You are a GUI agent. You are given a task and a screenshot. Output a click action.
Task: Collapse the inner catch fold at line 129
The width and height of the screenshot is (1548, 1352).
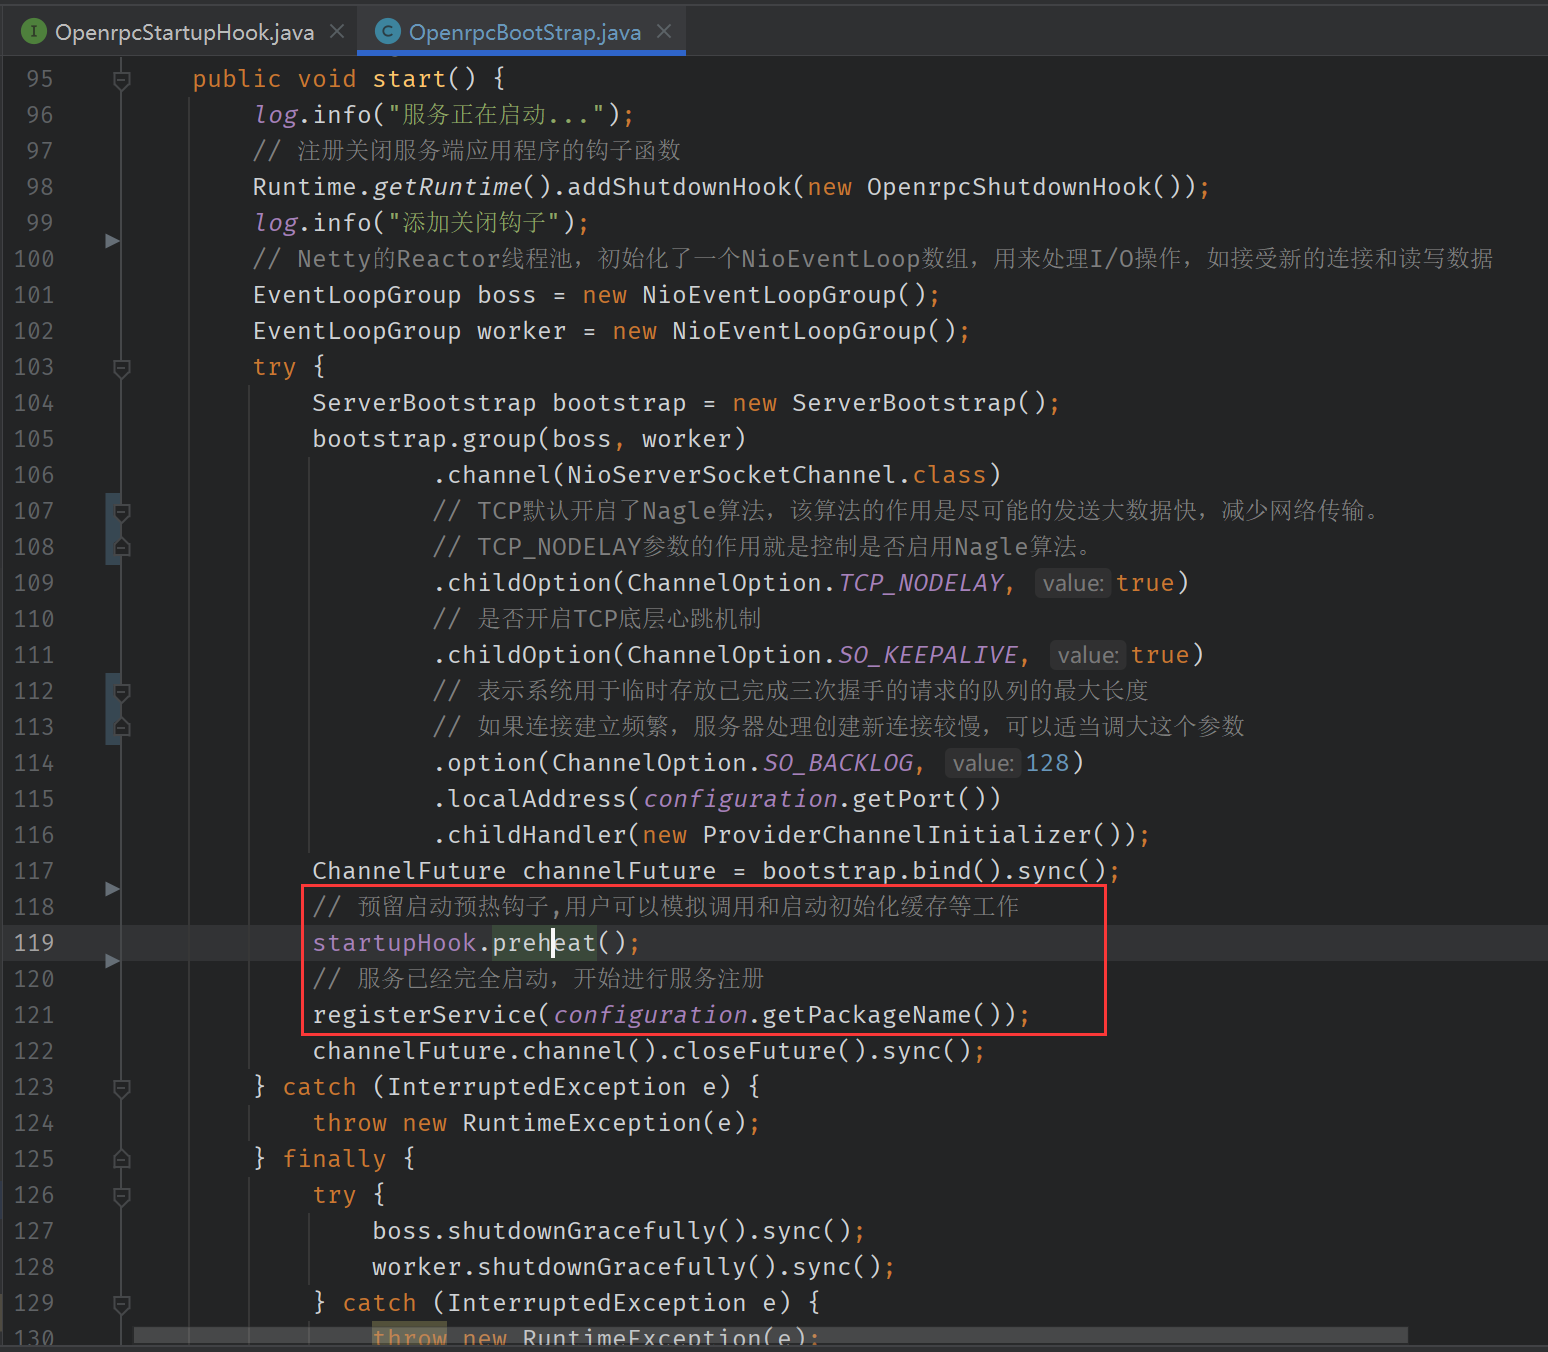coord(122,1303)
